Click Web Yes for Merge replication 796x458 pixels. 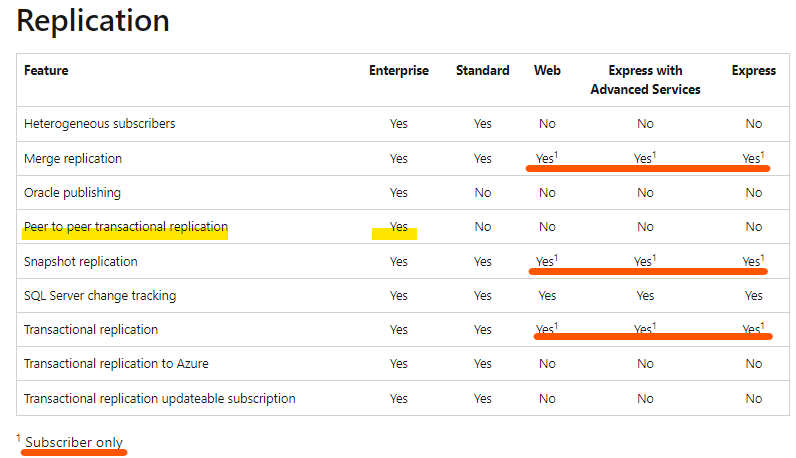(x=547, y=158)
